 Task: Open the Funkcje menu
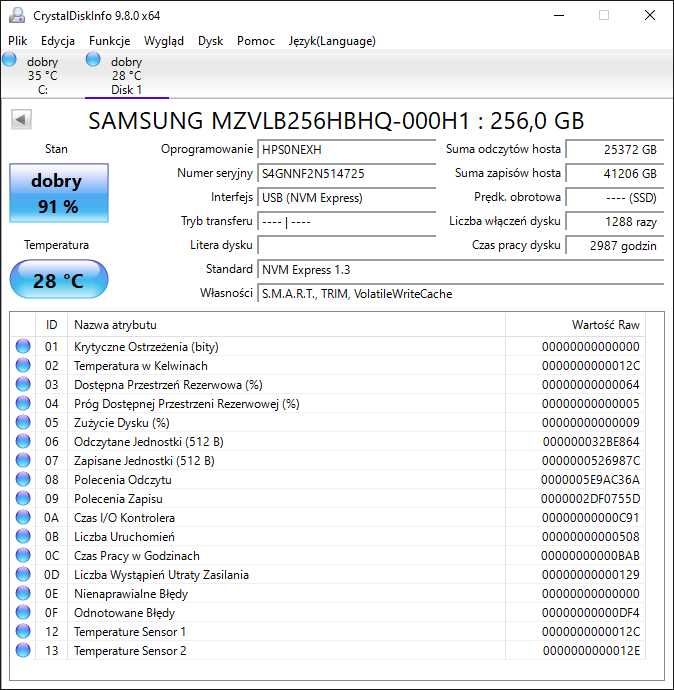[x=110, y=41]
